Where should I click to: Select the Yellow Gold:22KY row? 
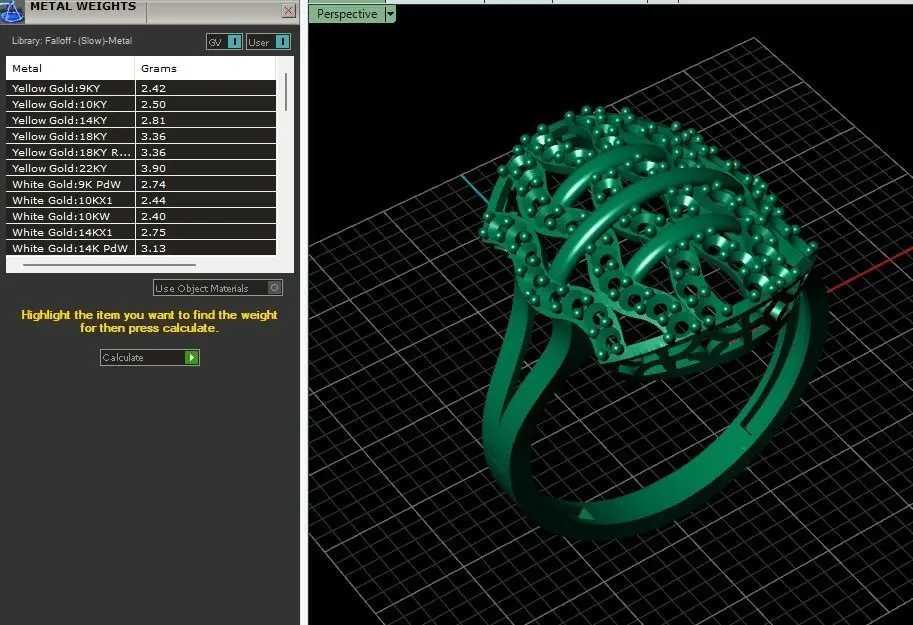point(141,168)
